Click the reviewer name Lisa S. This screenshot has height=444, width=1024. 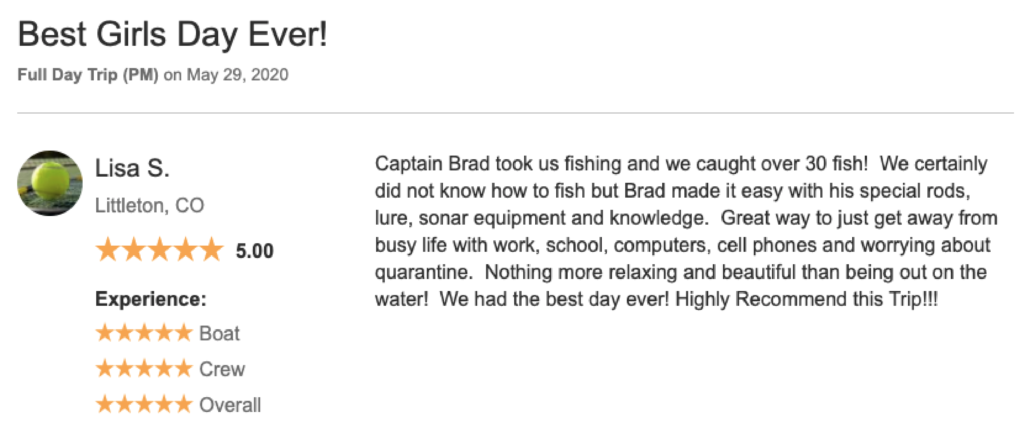[133, 168]
